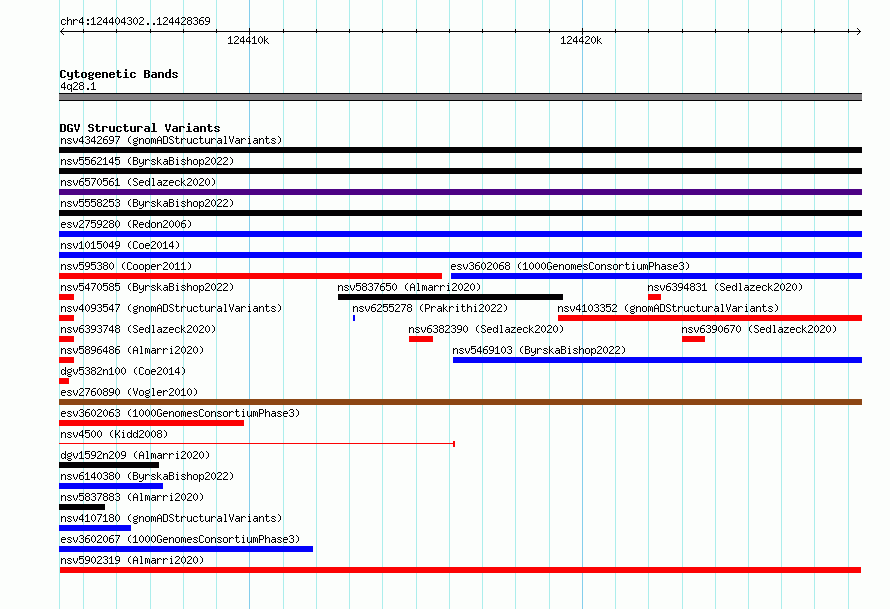The height and width of the screenshot is (609, 890).
Task: Open variant esv3602067 (1000GenomesConsortiumPhase3) label
Action: click(x=180, y=539)
